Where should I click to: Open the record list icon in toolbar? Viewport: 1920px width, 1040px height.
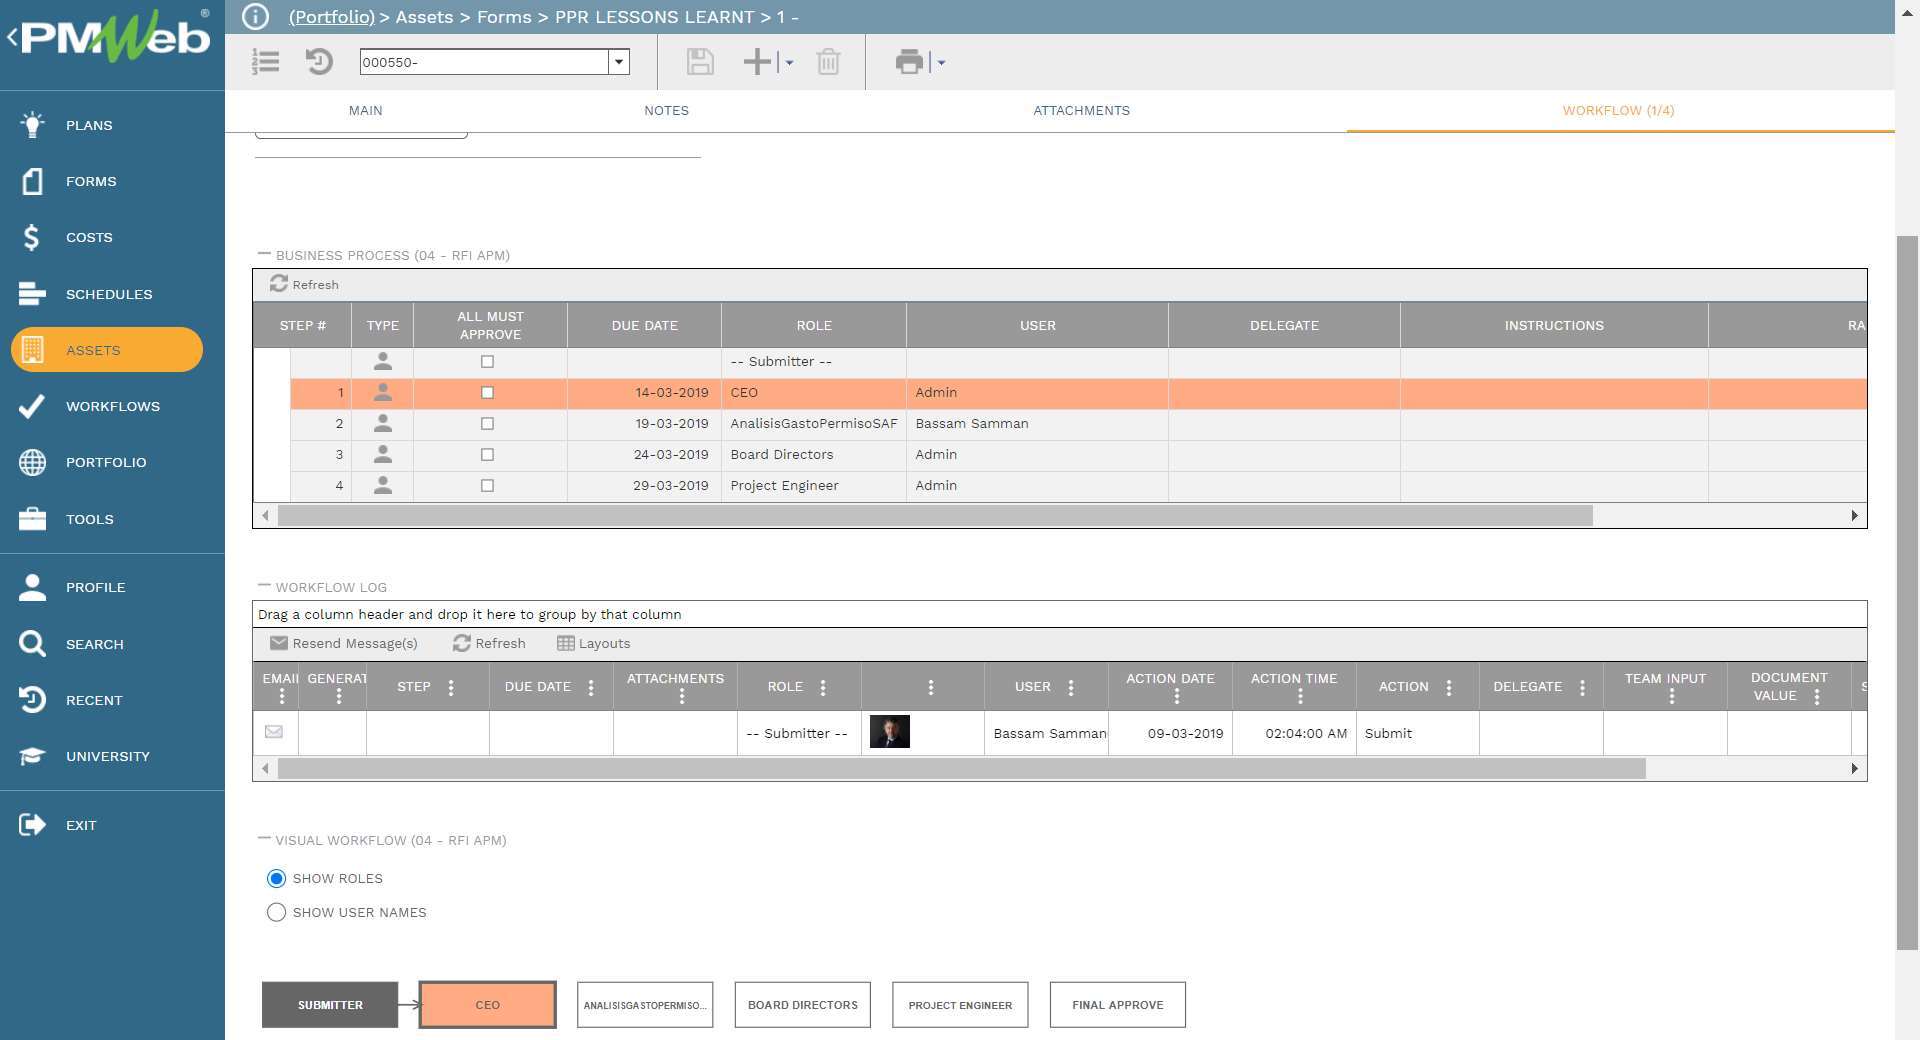(x=266, y=62)
